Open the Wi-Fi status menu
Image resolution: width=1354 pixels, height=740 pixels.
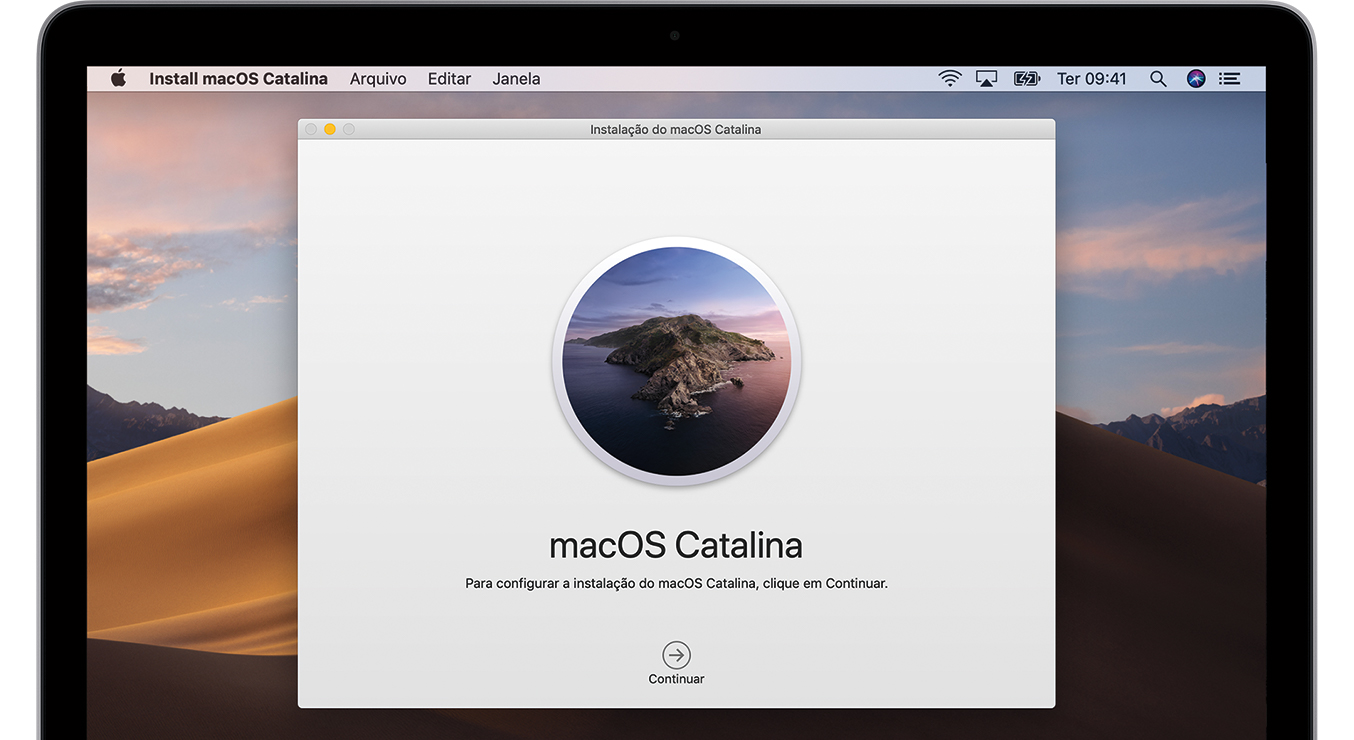(949, 79)
